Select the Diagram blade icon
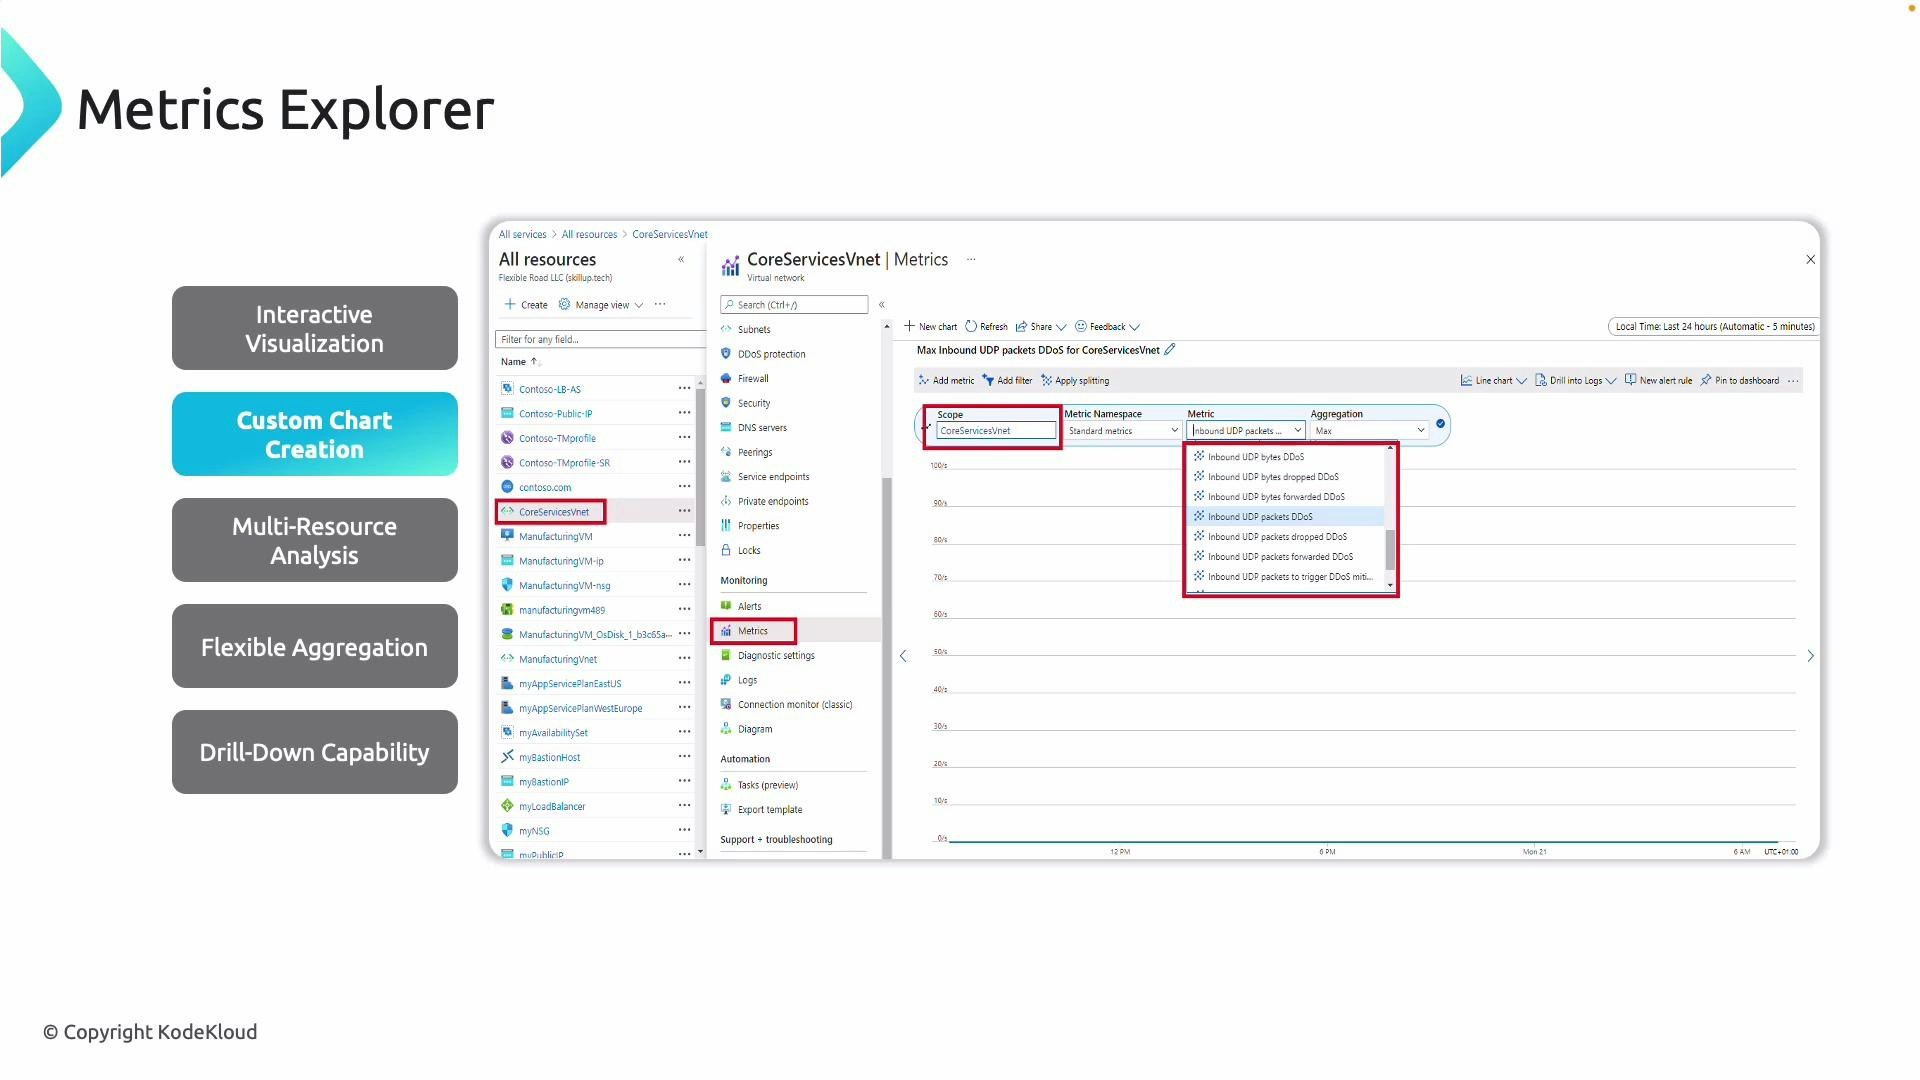 point(727,729)
